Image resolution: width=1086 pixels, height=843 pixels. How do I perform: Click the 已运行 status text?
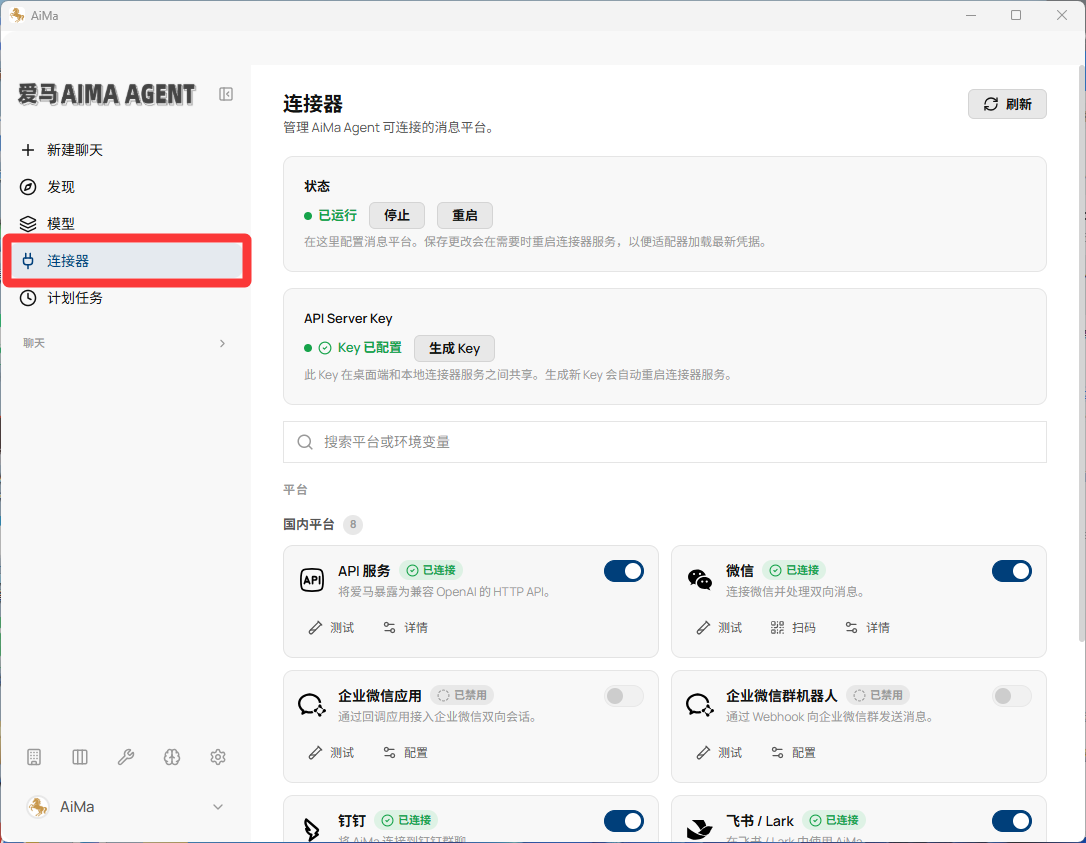point(337,215)
